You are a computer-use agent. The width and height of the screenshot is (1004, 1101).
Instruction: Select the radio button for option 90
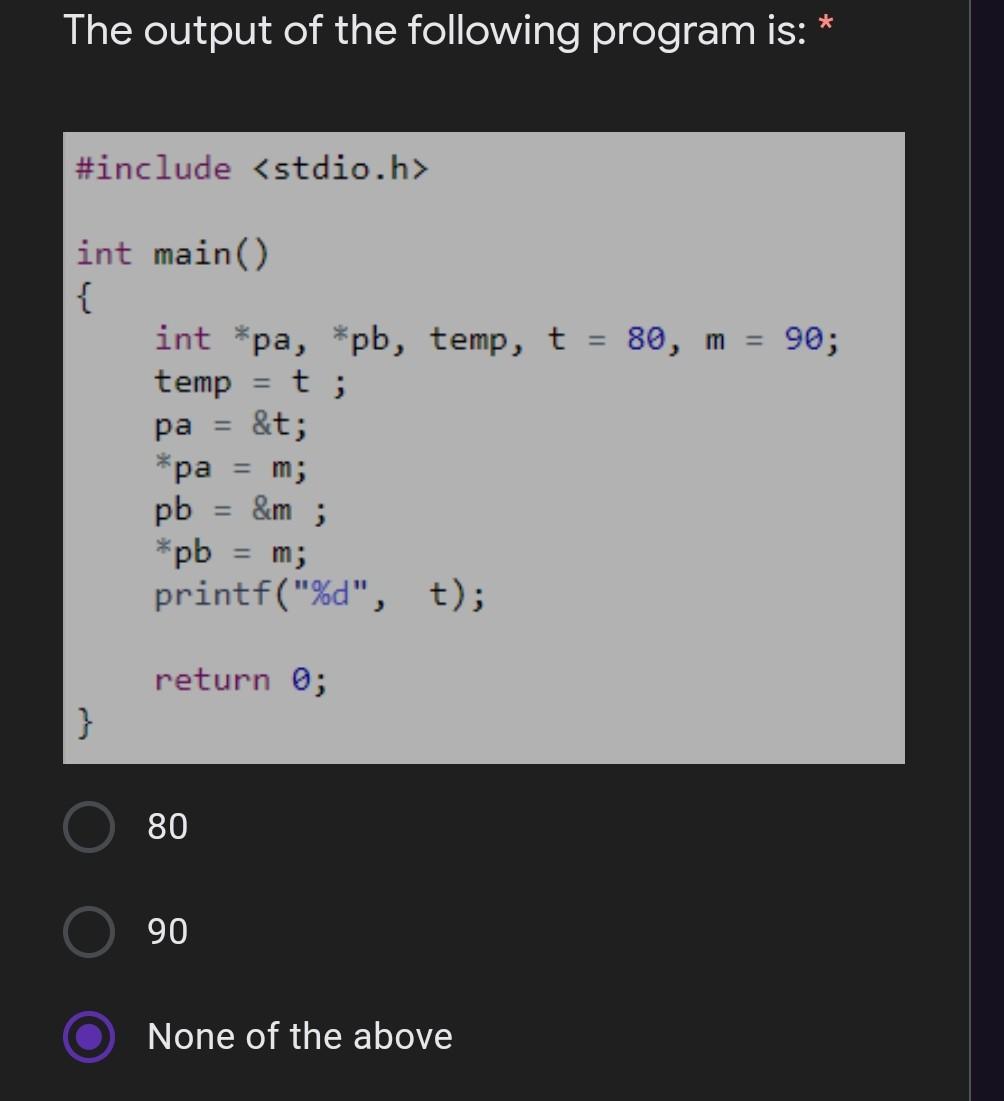click(88, 931)
